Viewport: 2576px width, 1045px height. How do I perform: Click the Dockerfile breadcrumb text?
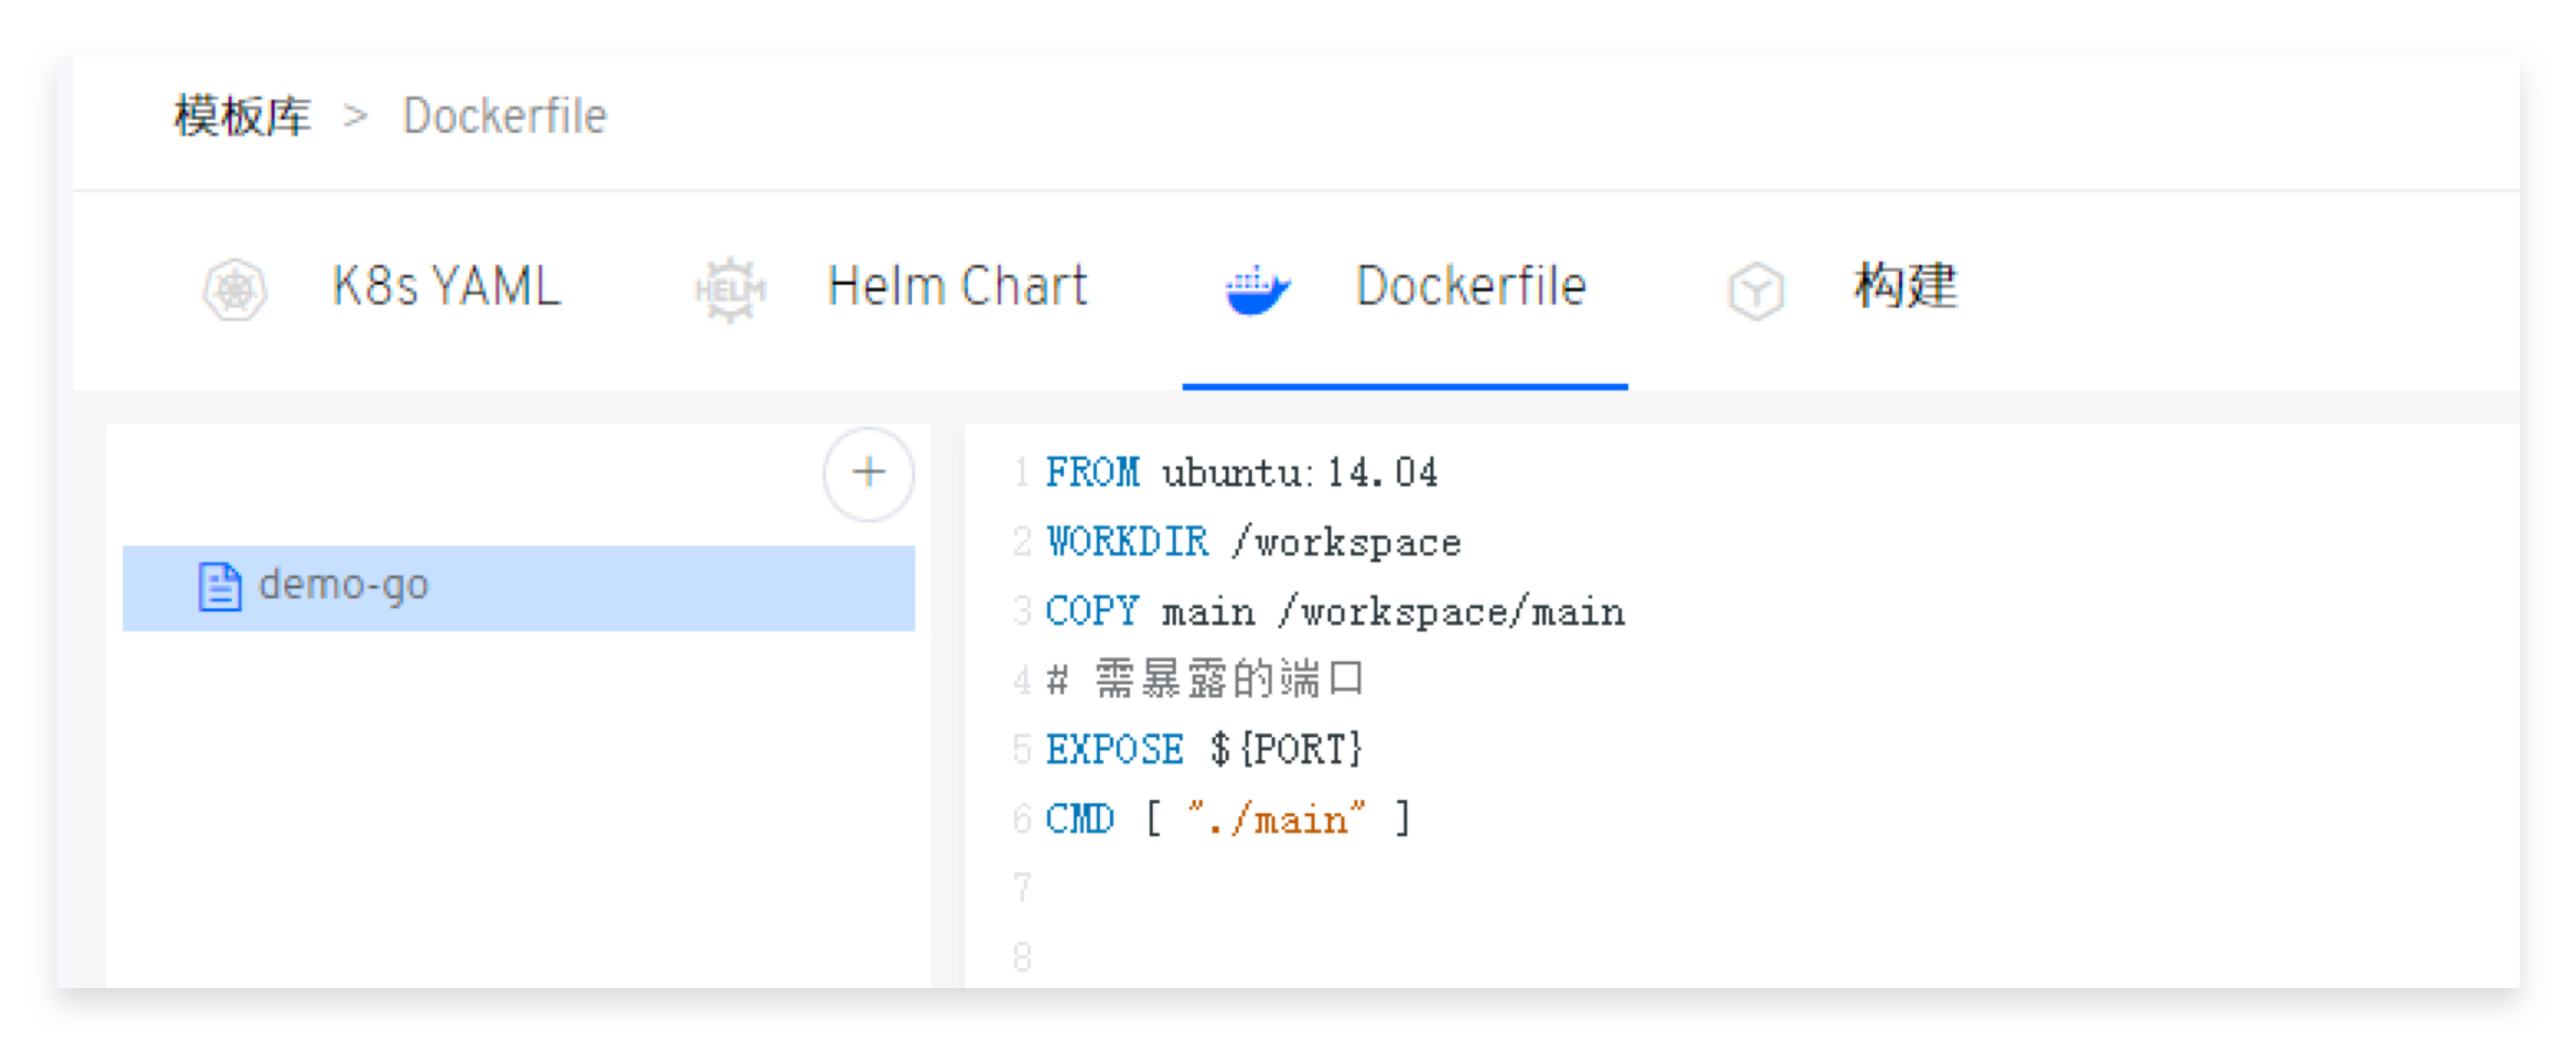tap(504, 116)
